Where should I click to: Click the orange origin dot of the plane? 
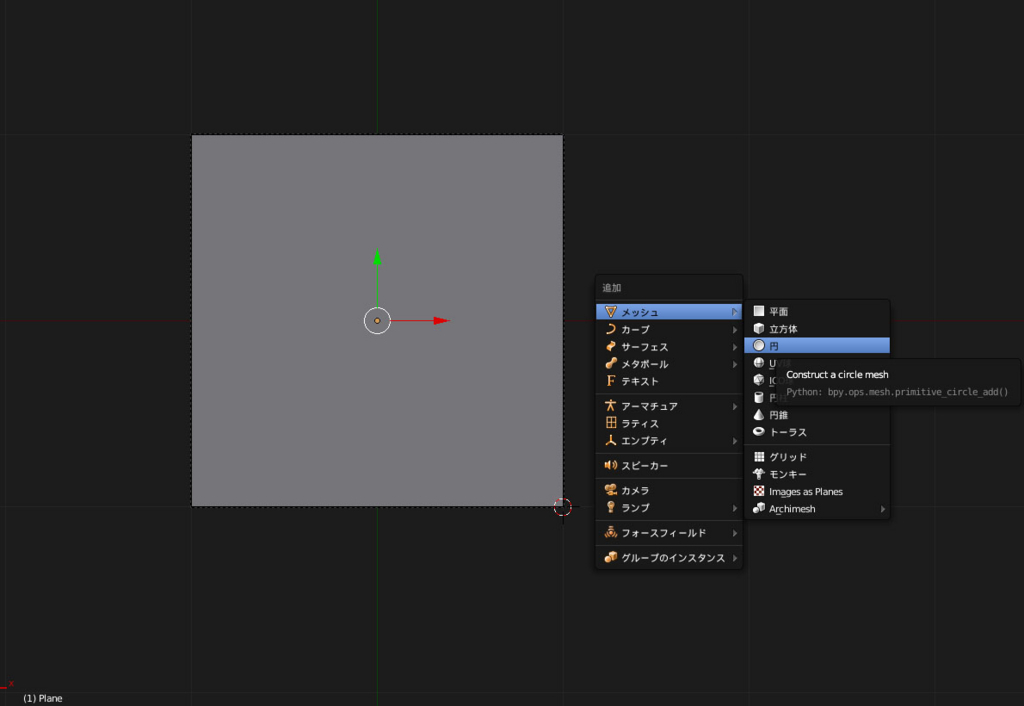(377, 321)
